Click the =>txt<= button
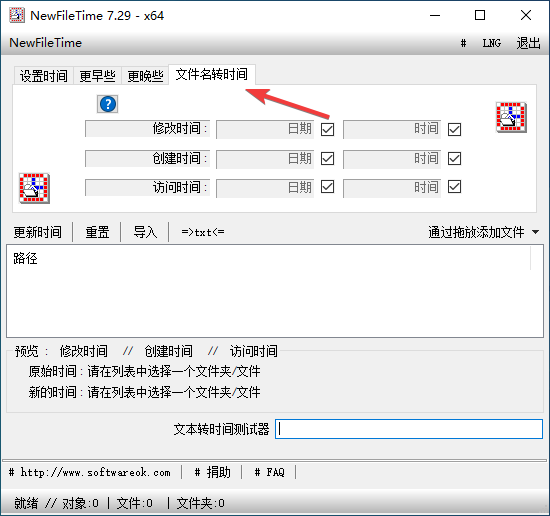Viewport: 550px width, 516px height. pos(203,232)
